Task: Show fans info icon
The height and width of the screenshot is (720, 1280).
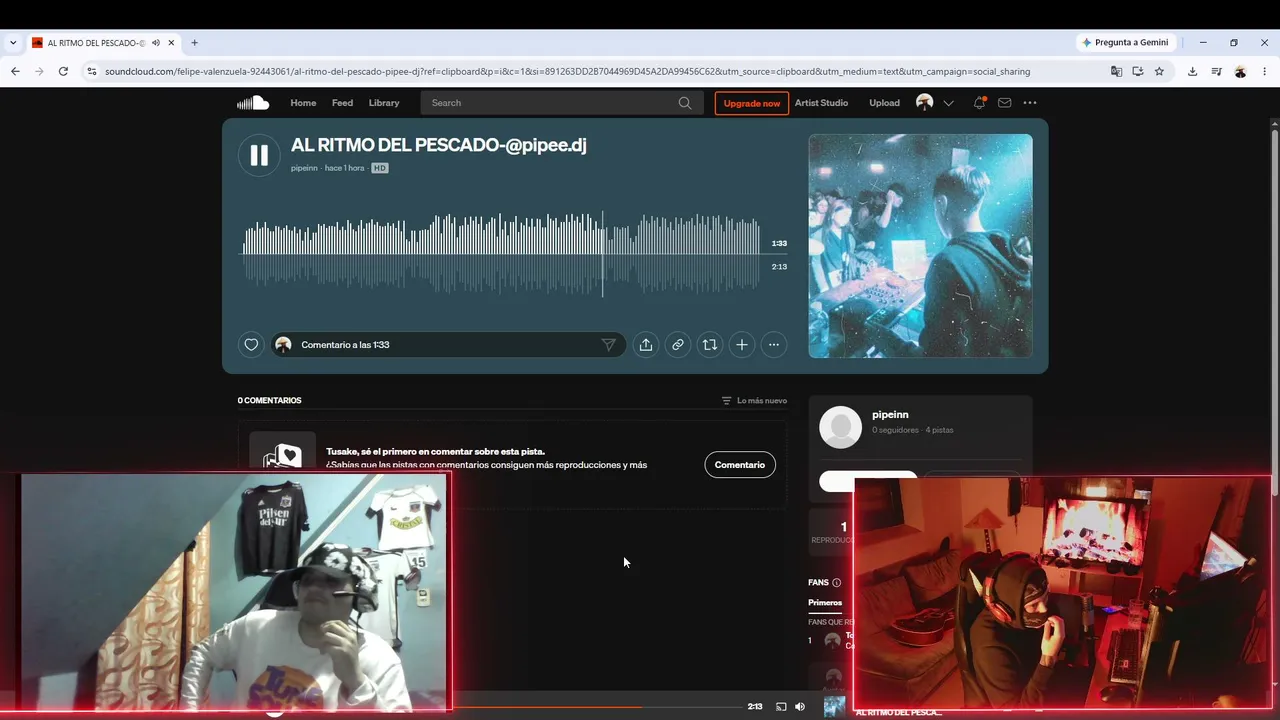Action: pyautogui.click(x=837, y=583)
